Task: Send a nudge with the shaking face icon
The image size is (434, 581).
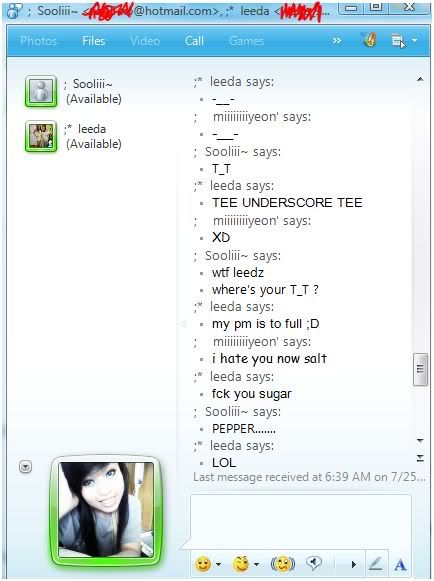Action: (283, 564)
